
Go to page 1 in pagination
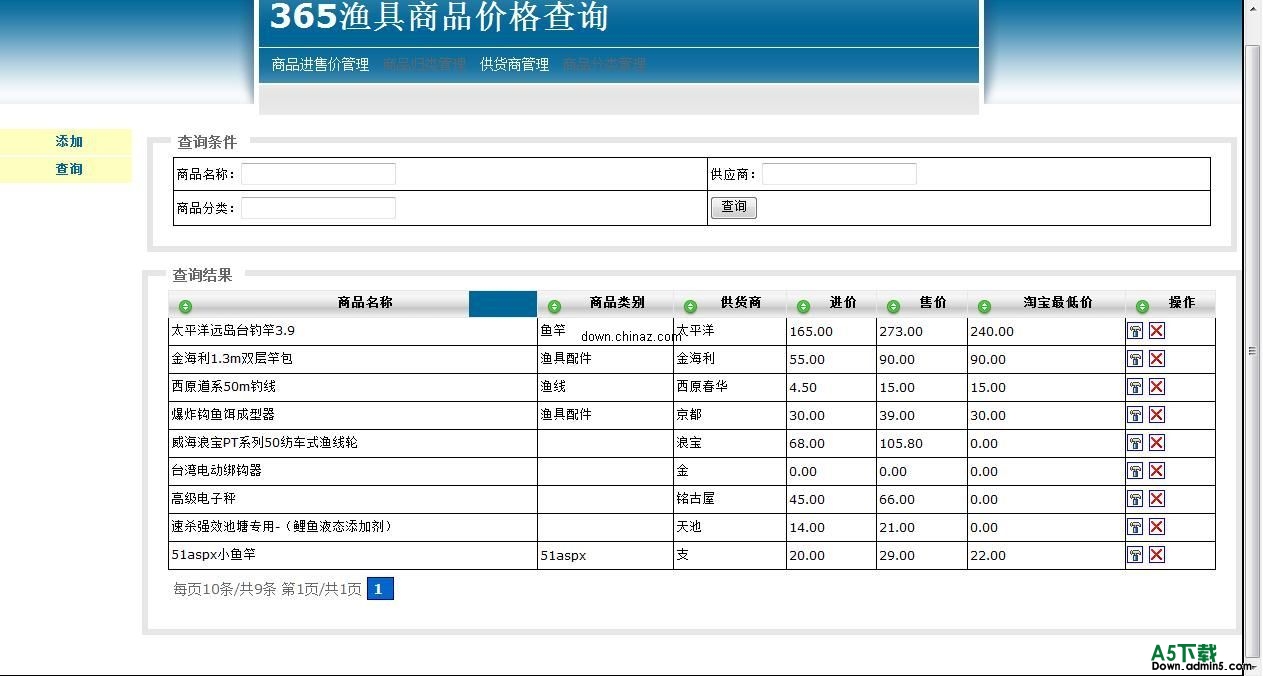(x=380, y=589)
